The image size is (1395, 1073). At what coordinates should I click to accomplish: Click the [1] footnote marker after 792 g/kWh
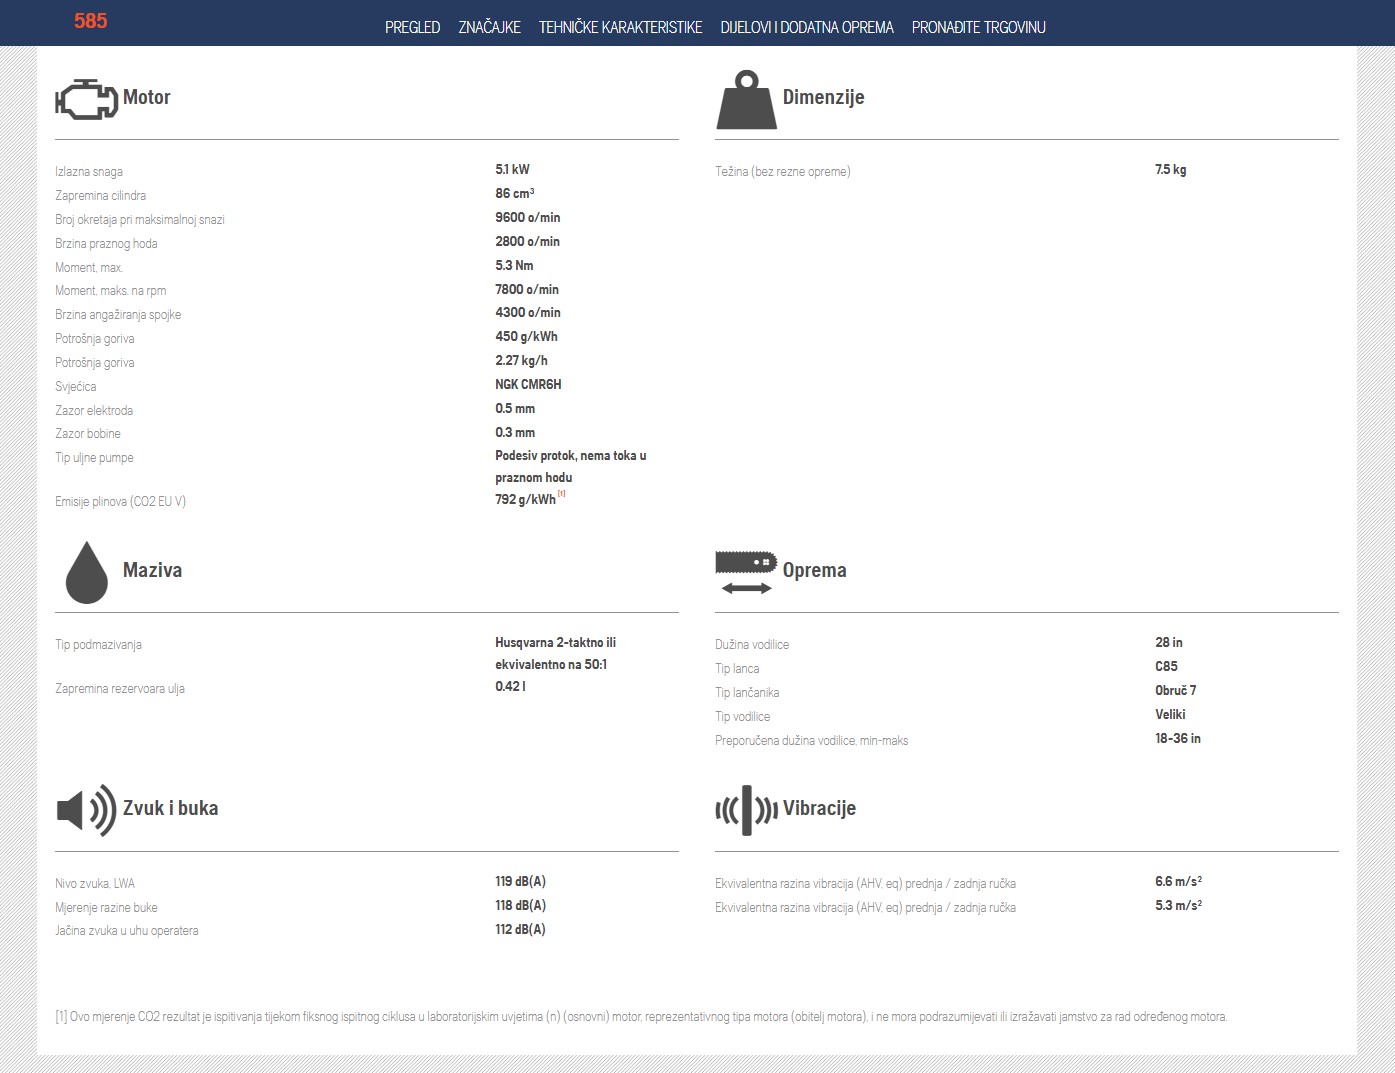point(562,493)
